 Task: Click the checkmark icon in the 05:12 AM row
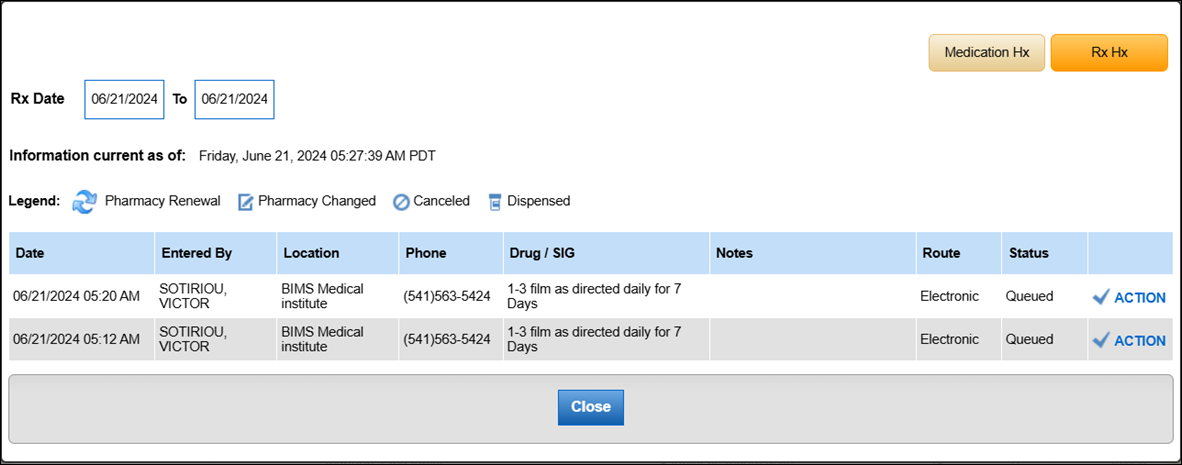[1101, 340]
